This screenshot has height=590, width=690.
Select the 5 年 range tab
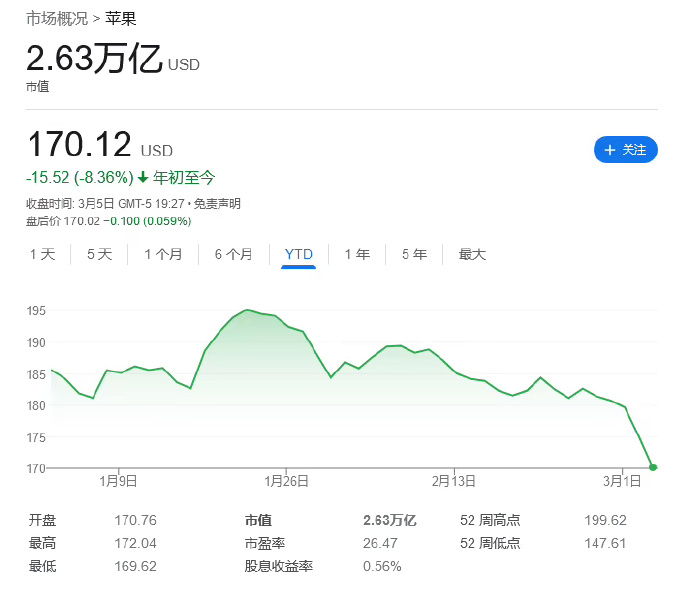pos(415,254)
